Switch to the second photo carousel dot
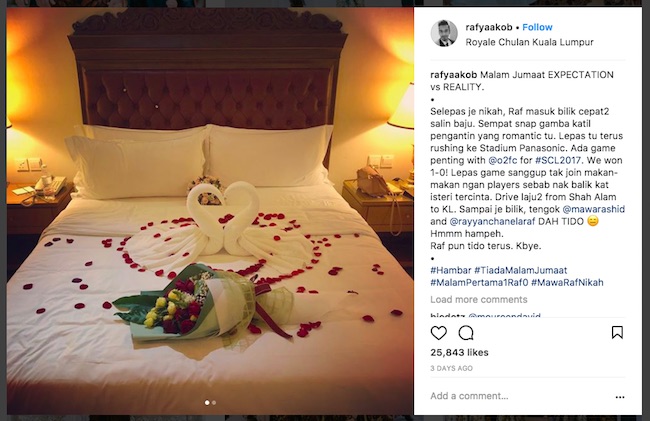This screenshot has width=650, height=421. [214, 402]
